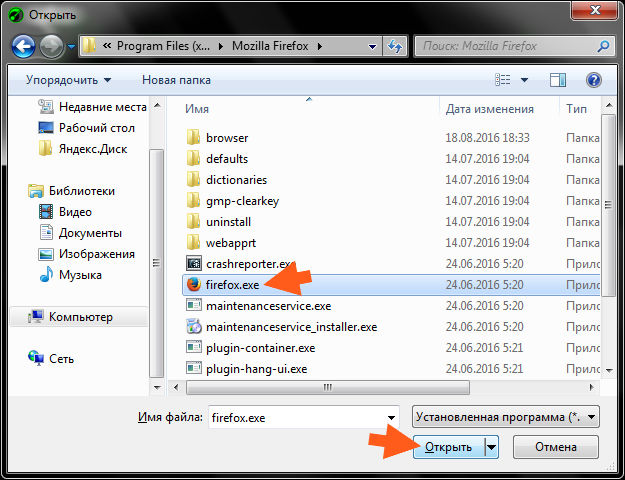
Task: Open the view options dropdown arrow
Action: [x=525, y=80]
